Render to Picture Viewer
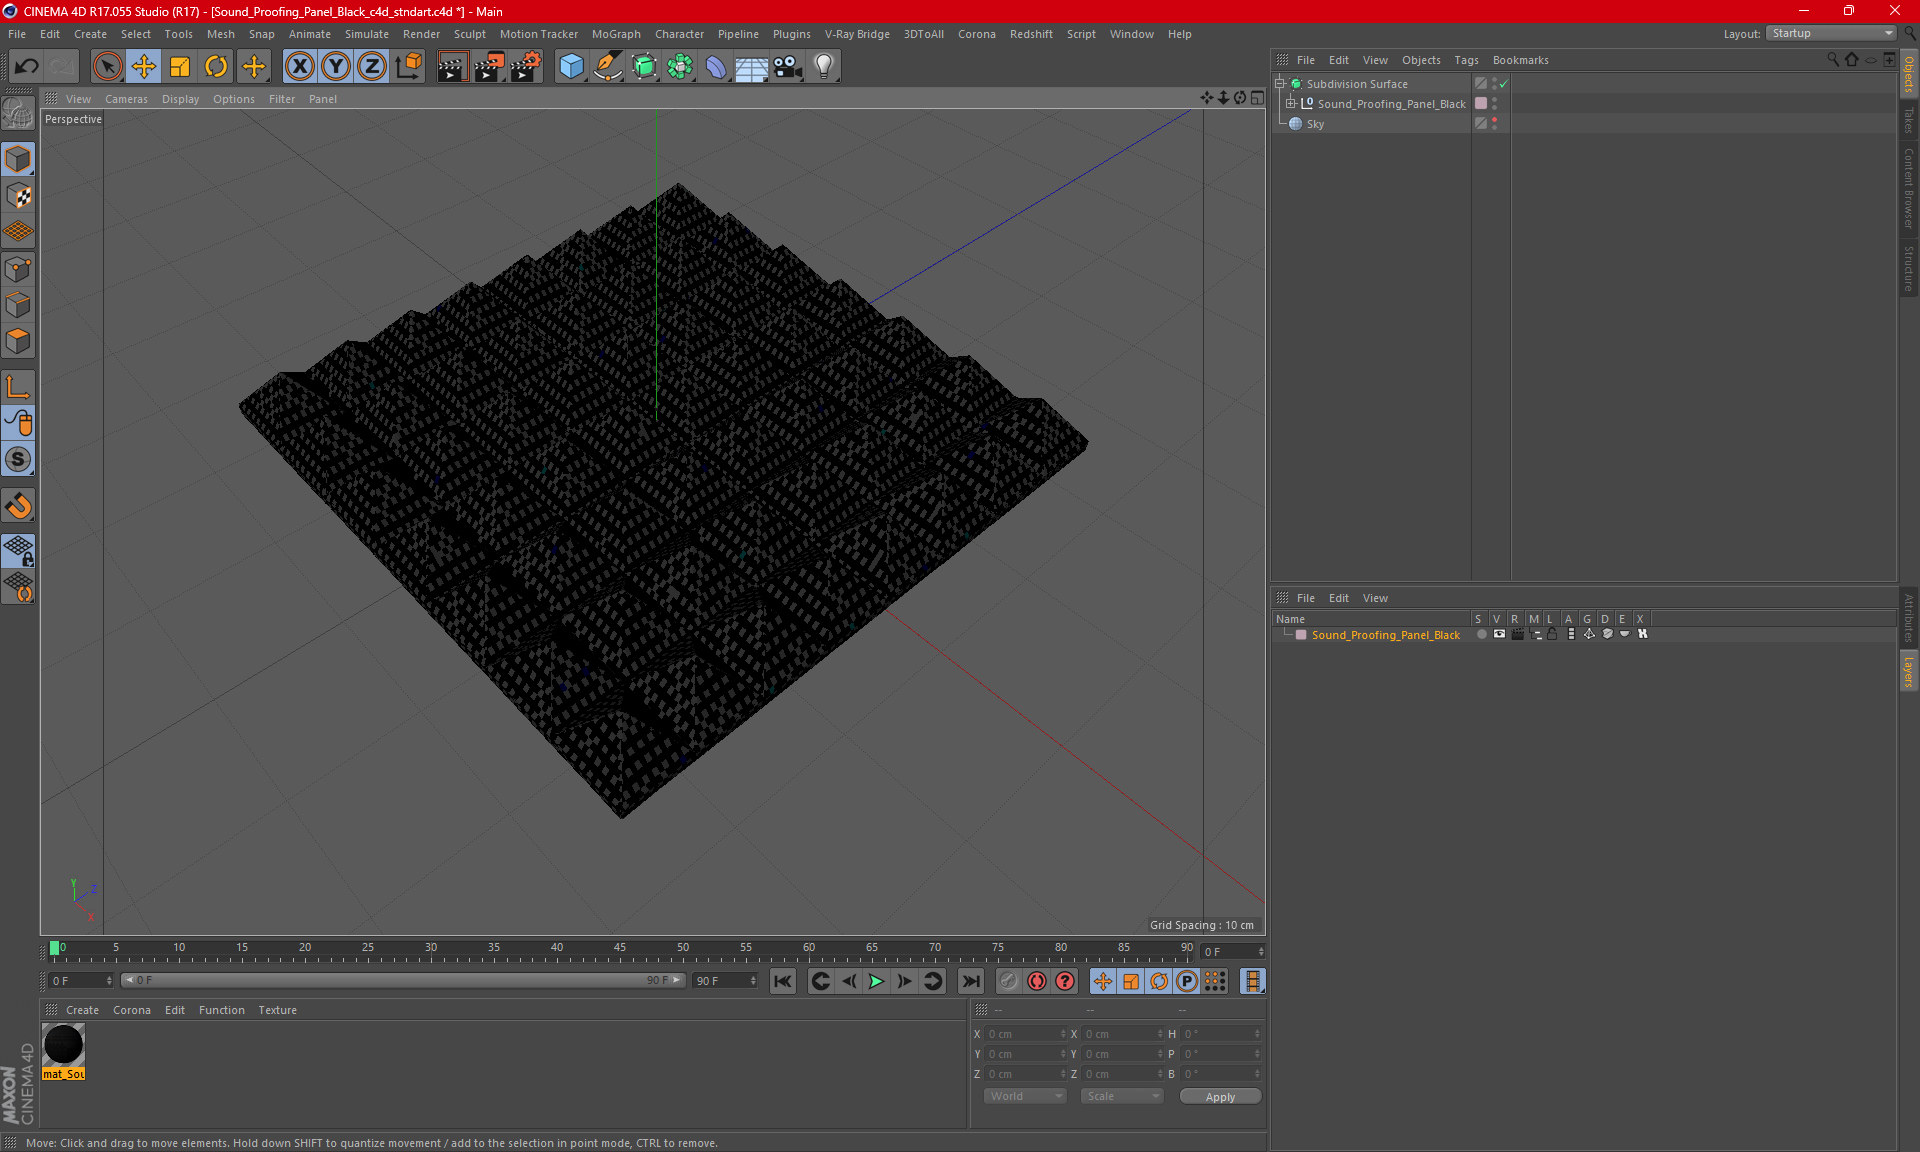The height and width of the screenshot is (1152, 1920). tap(489, 66)
